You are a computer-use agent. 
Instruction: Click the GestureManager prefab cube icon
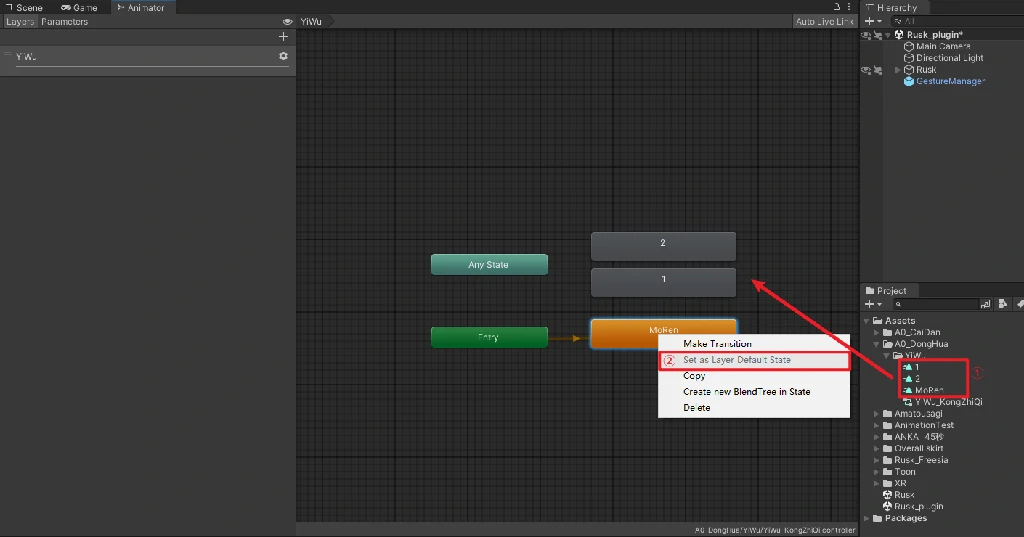(x=908, y=81)
